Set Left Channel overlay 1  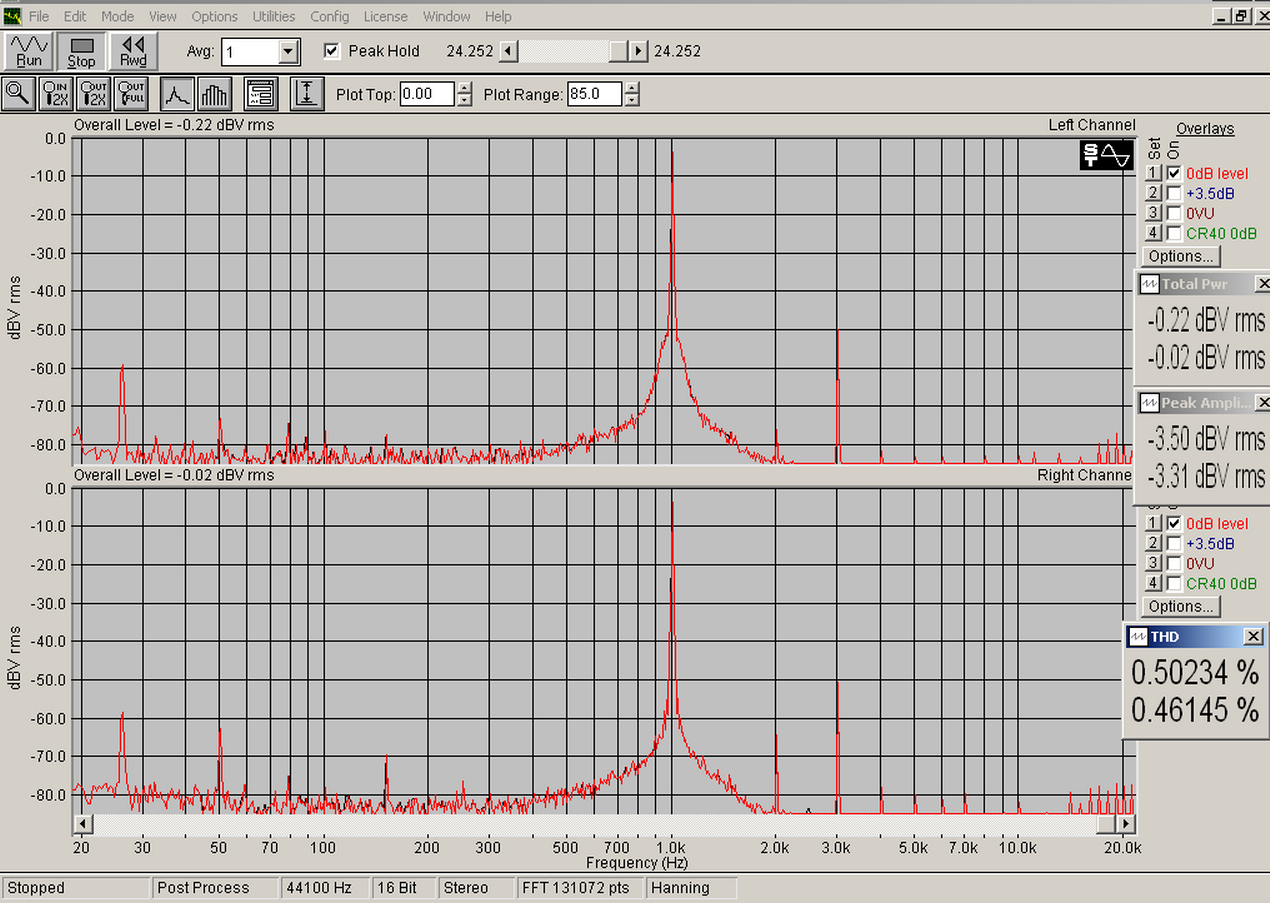pos(1153,173)
